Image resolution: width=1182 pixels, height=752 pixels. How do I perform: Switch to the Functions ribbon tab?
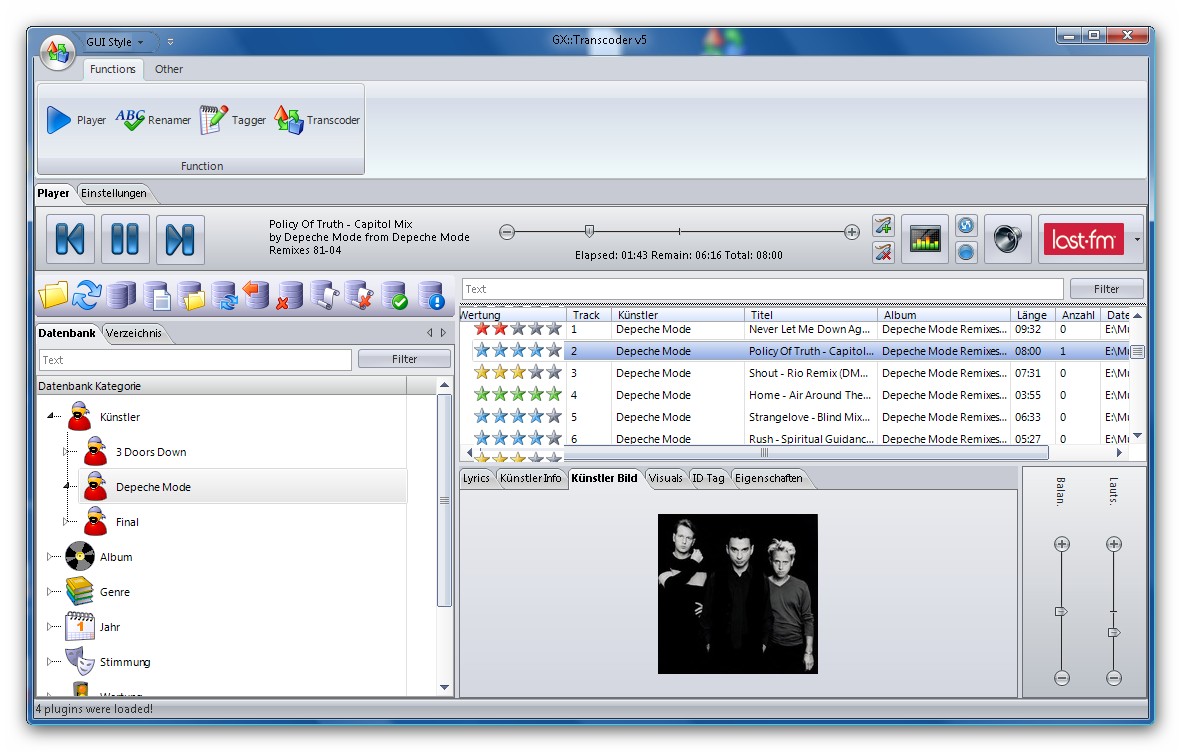(113, 69)
